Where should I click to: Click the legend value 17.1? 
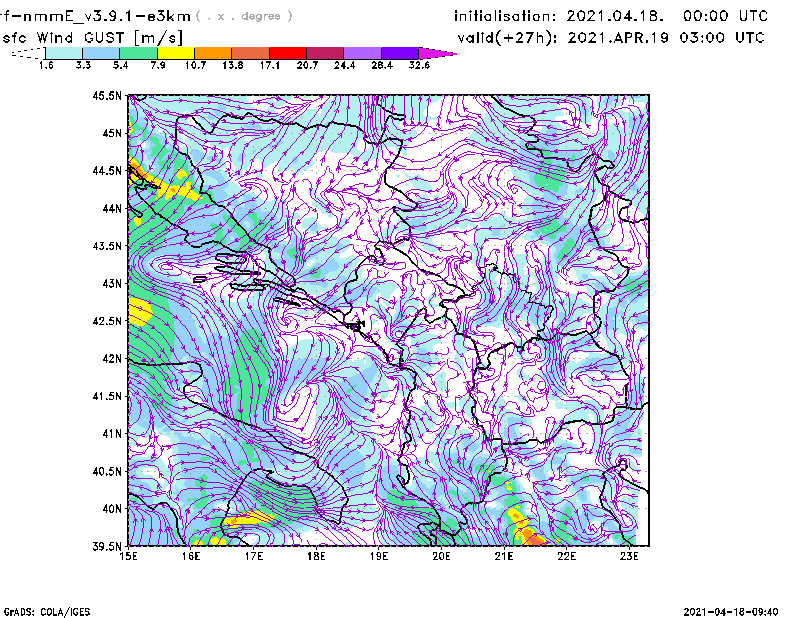pos(270,65)
